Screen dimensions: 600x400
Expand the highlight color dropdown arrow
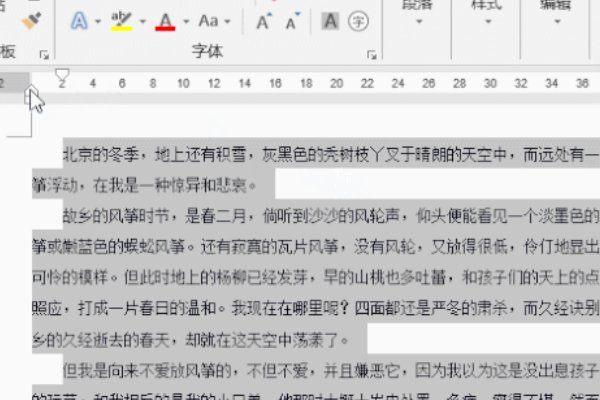click(x=142, y=21)
